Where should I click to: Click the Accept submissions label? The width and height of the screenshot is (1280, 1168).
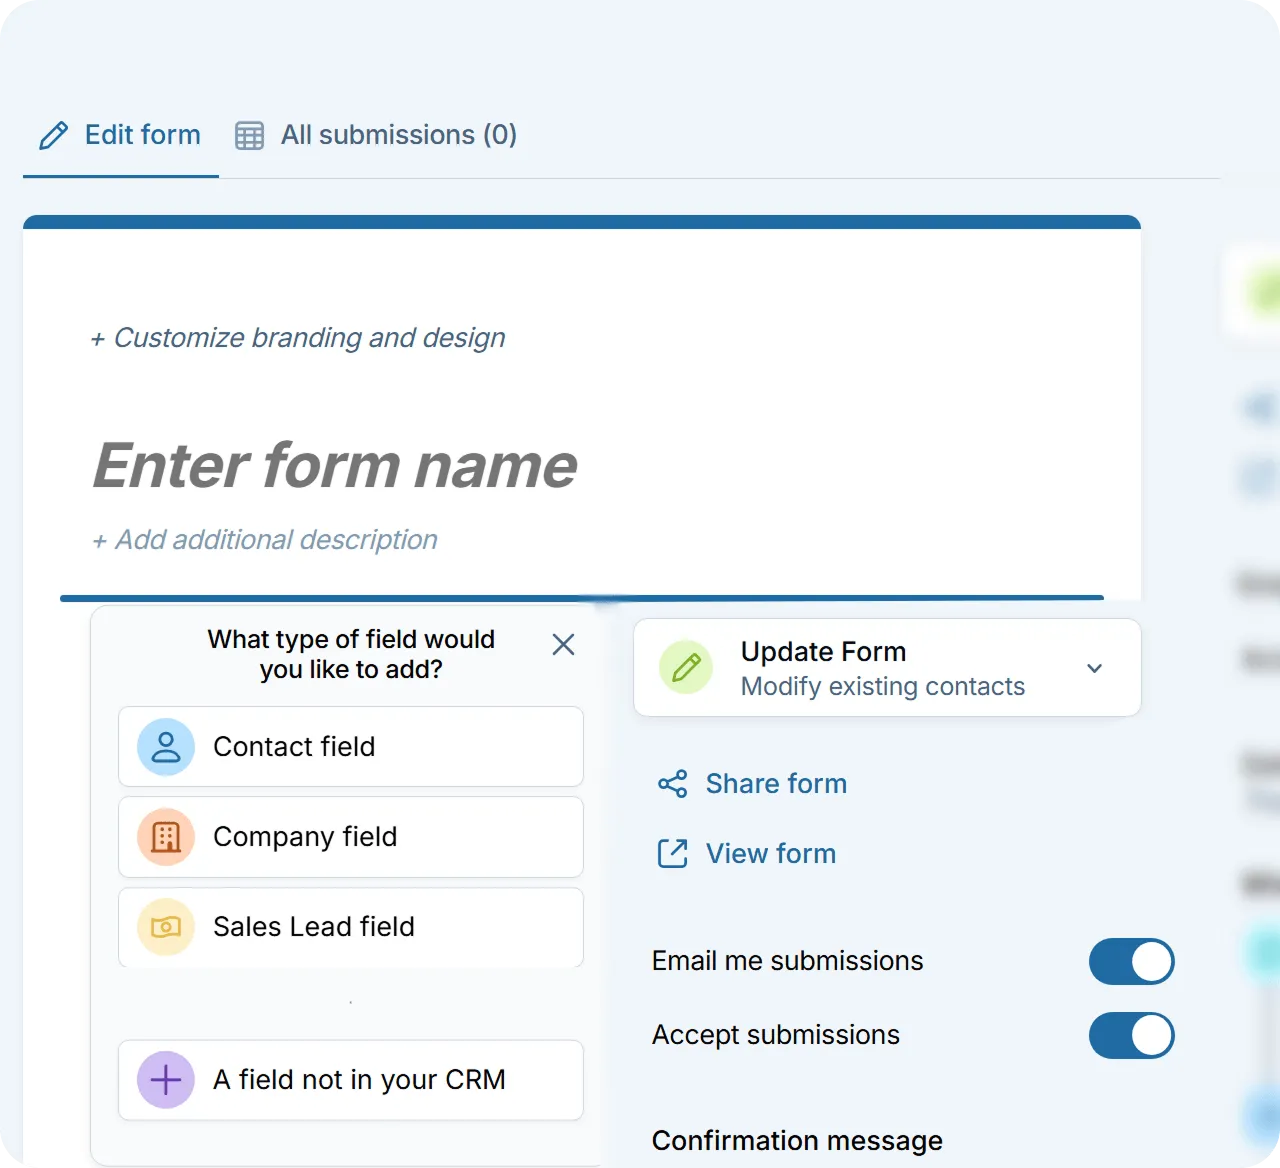(776, 1035)
